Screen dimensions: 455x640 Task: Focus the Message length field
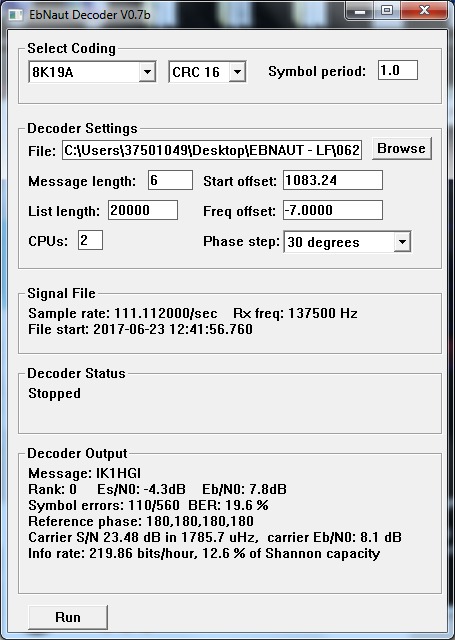click(x=170, y=180)
